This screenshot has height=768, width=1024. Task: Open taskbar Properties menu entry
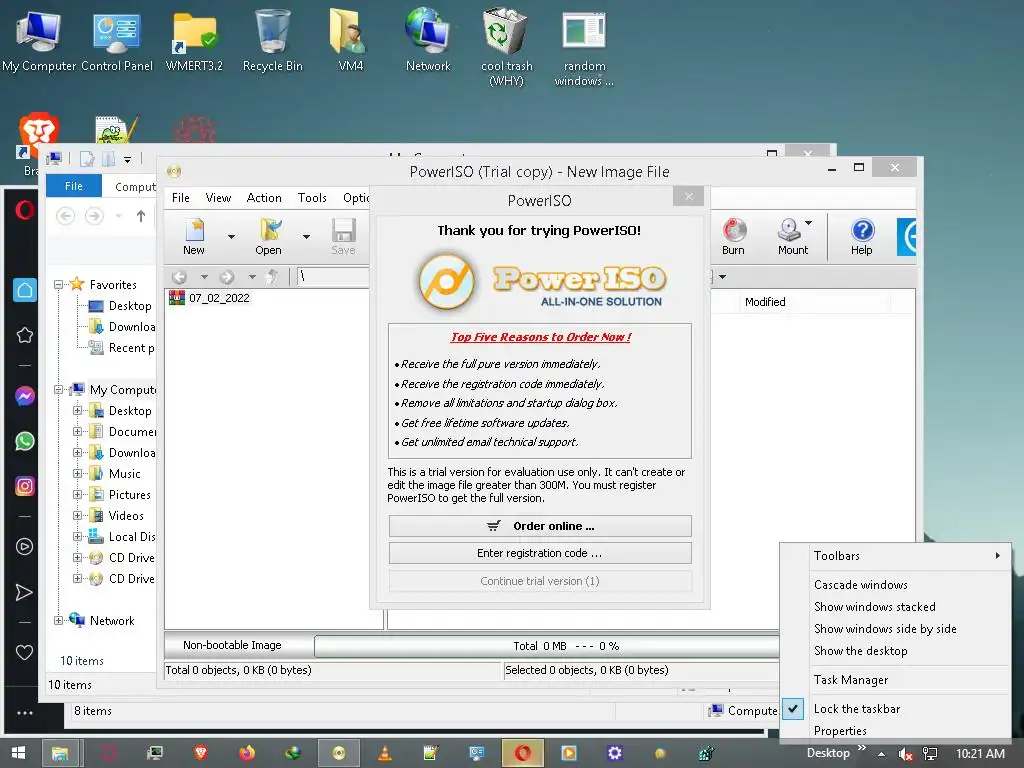tap(840, 731)
